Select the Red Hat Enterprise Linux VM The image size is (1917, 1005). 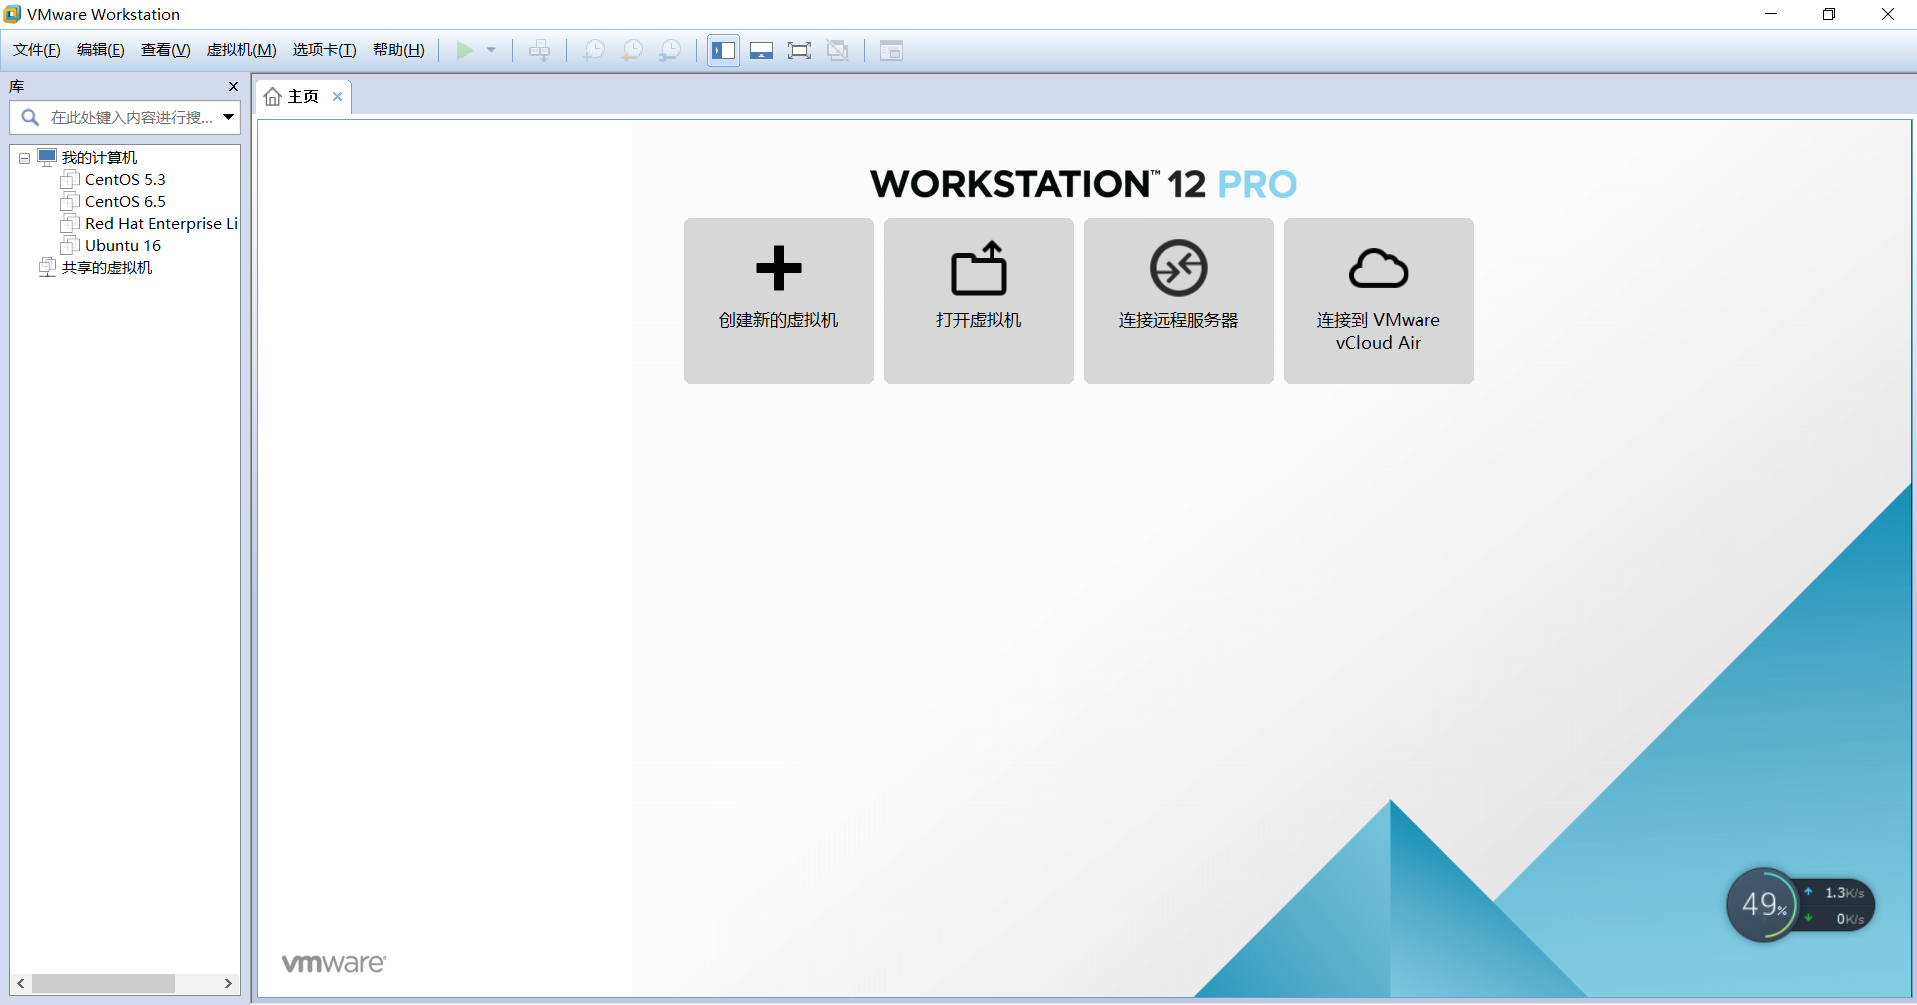pos(161,223)
